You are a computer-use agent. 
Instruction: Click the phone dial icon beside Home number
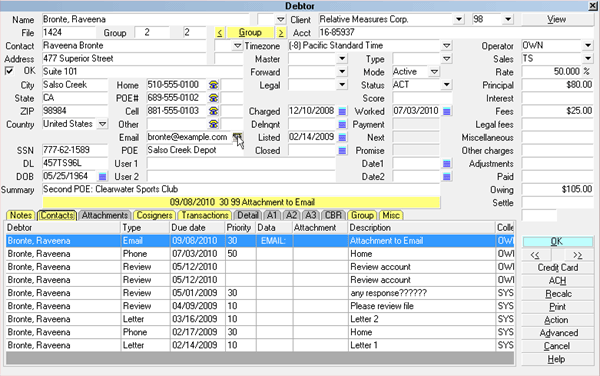[x=214, y=85]
